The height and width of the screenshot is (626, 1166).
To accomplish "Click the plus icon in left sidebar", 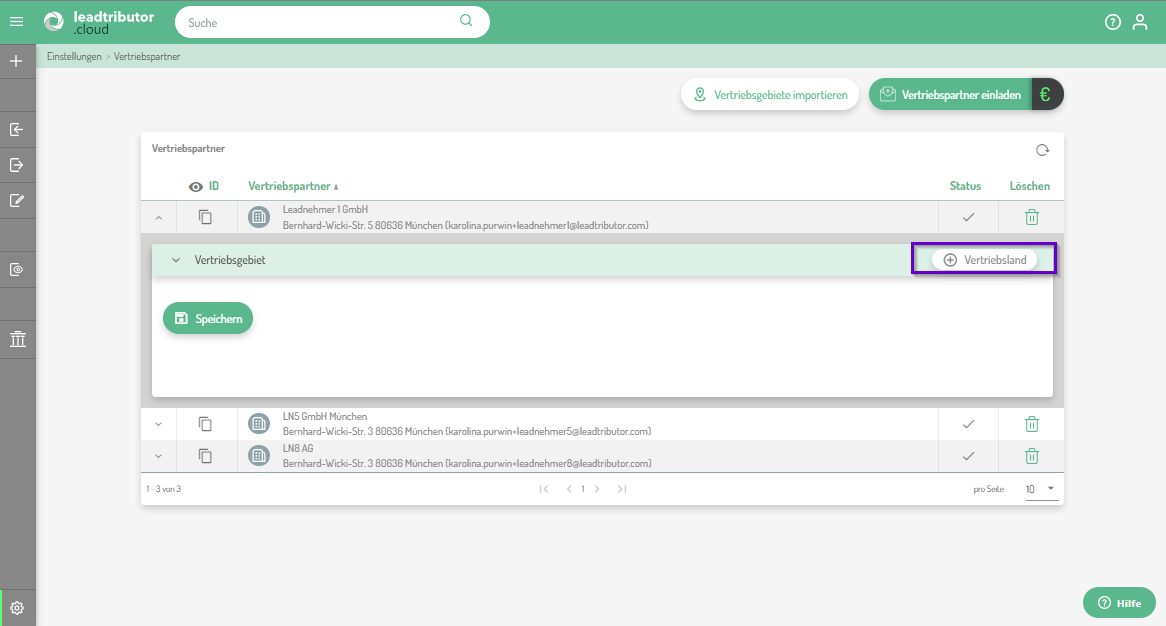I will click(x=17, y=61).
